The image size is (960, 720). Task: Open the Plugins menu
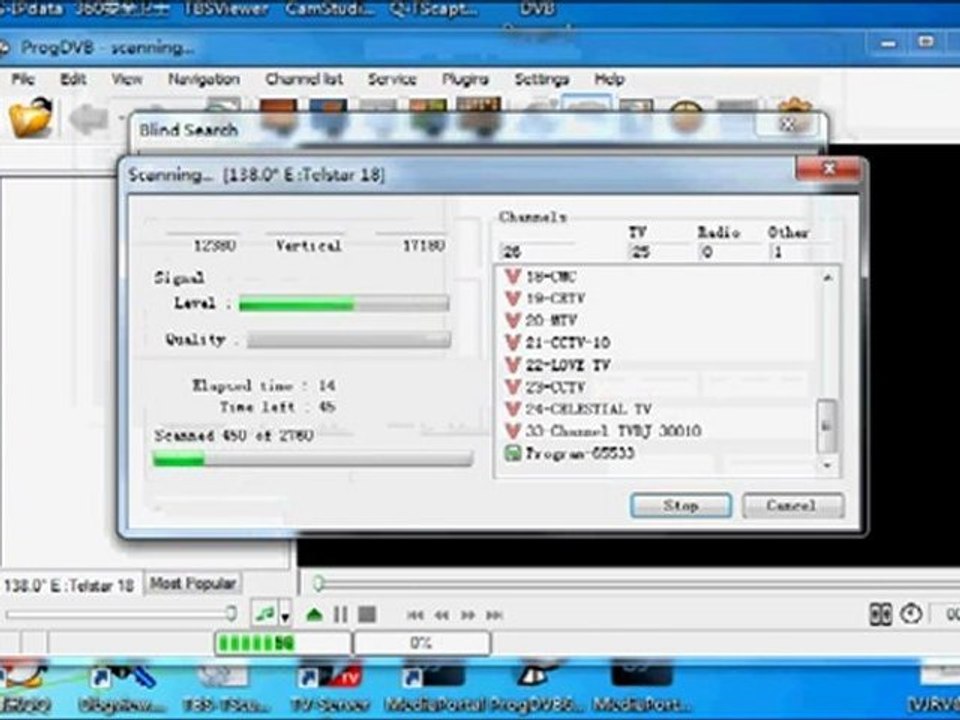(x=465, y=79)
